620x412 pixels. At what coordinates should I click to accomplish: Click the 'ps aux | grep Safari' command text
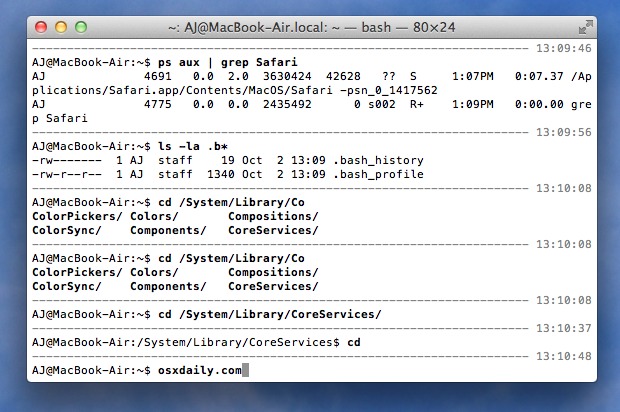pos(228,62)
